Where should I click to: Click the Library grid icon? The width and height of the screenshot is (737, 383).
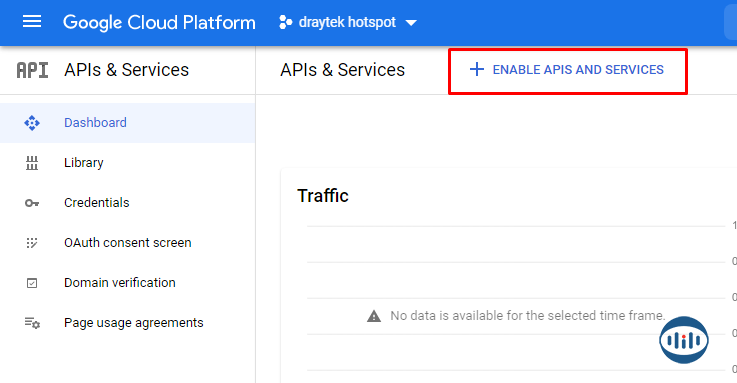[32, 163]
